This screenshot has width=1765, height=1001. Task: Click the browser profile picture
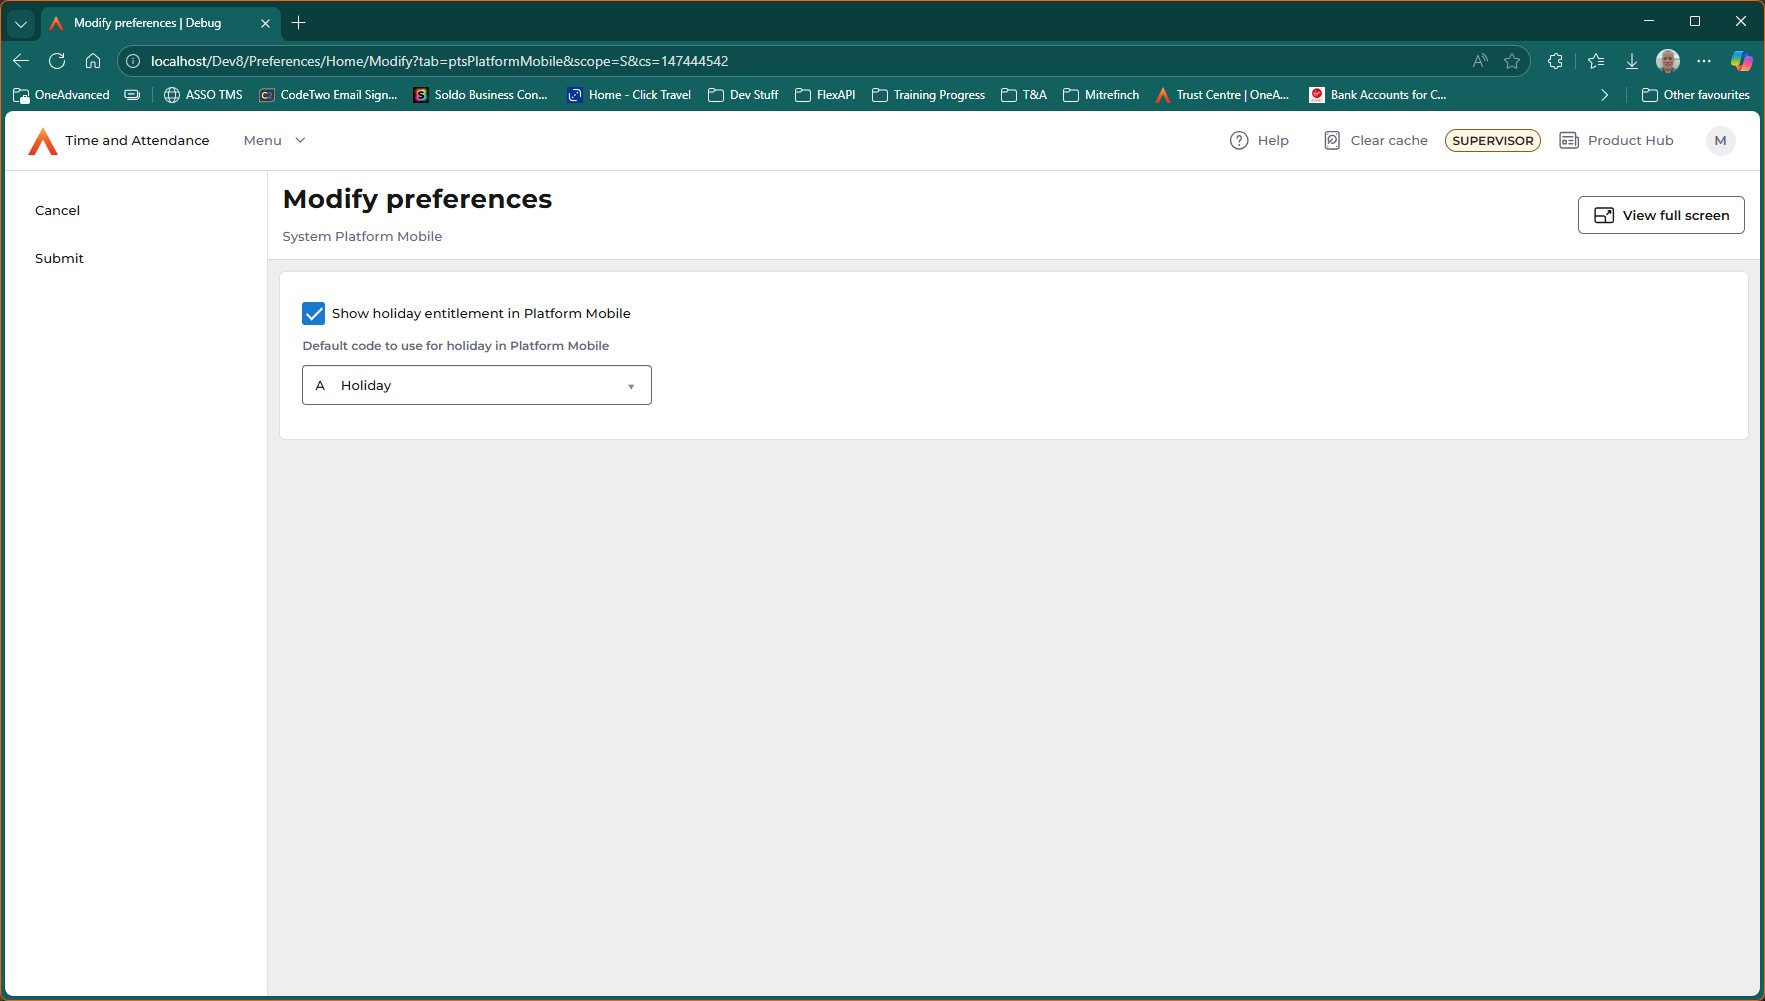1668,61
